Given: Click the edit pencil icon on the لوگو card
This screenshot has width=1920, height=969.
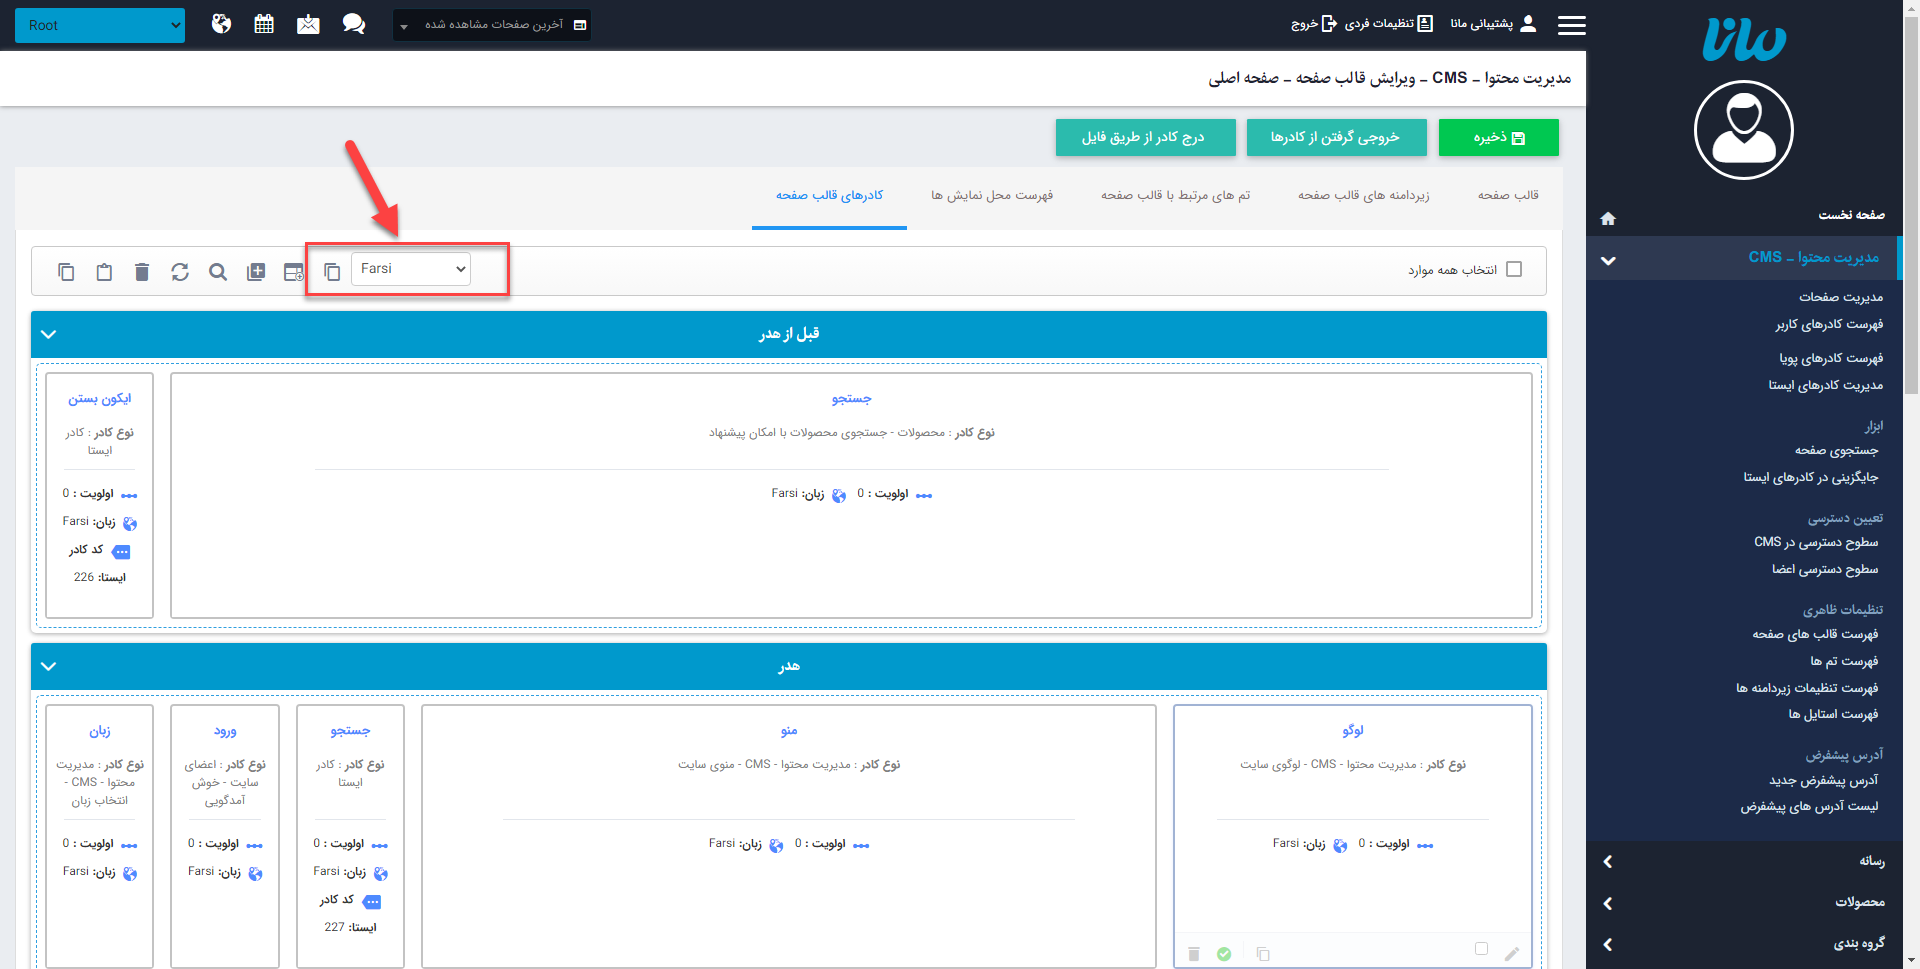Looking at the screenshot, I should [1513, 953].
